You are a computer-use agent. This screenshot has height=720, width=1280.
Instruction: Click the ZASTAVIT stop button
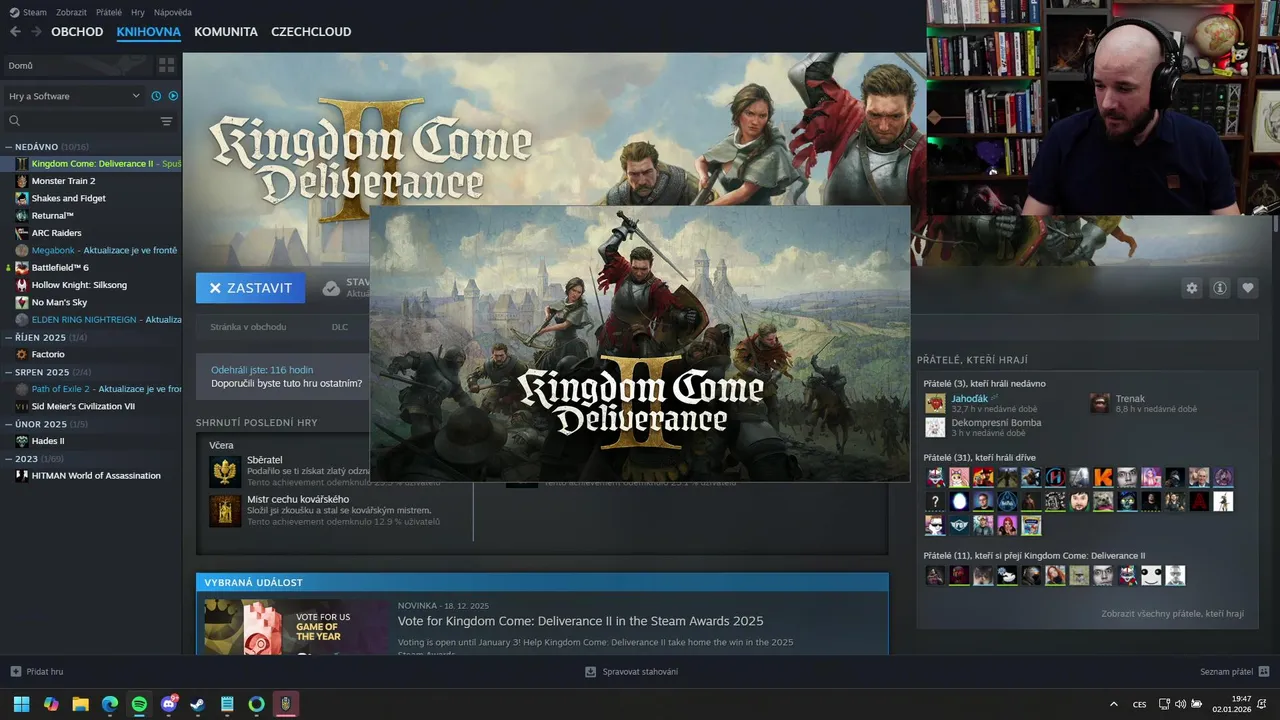(250, 288)
